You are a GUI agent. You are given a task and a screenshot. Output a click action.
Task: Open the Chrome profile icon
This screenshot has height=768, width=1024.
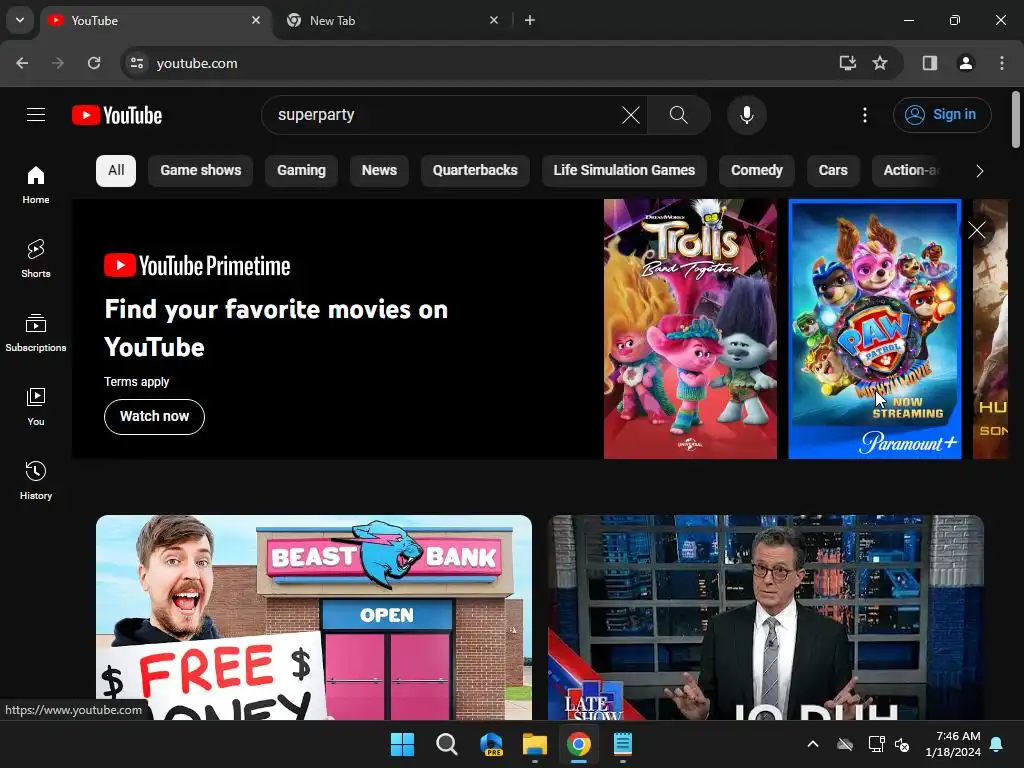pyautogui.click(x=966, y=63)
